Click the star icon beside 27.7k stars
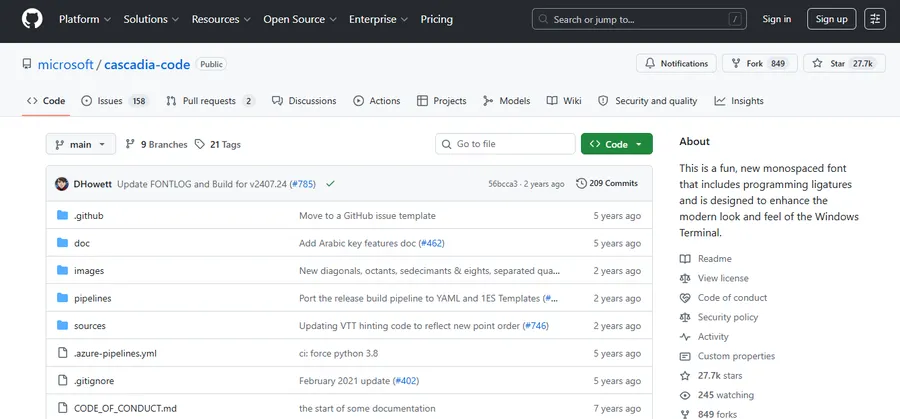900x419 pixels. click(x=685, y=376)
